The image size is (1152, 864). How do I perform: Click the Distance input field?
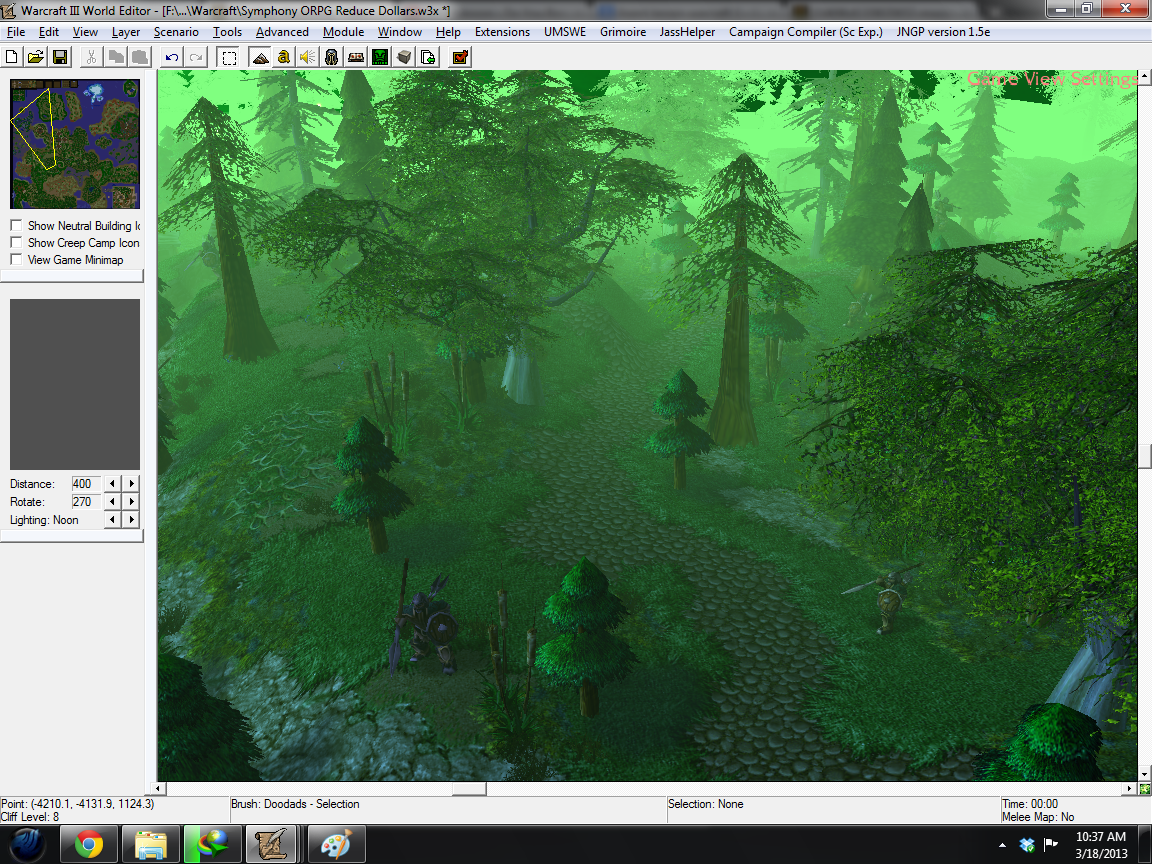click(85, 483)
